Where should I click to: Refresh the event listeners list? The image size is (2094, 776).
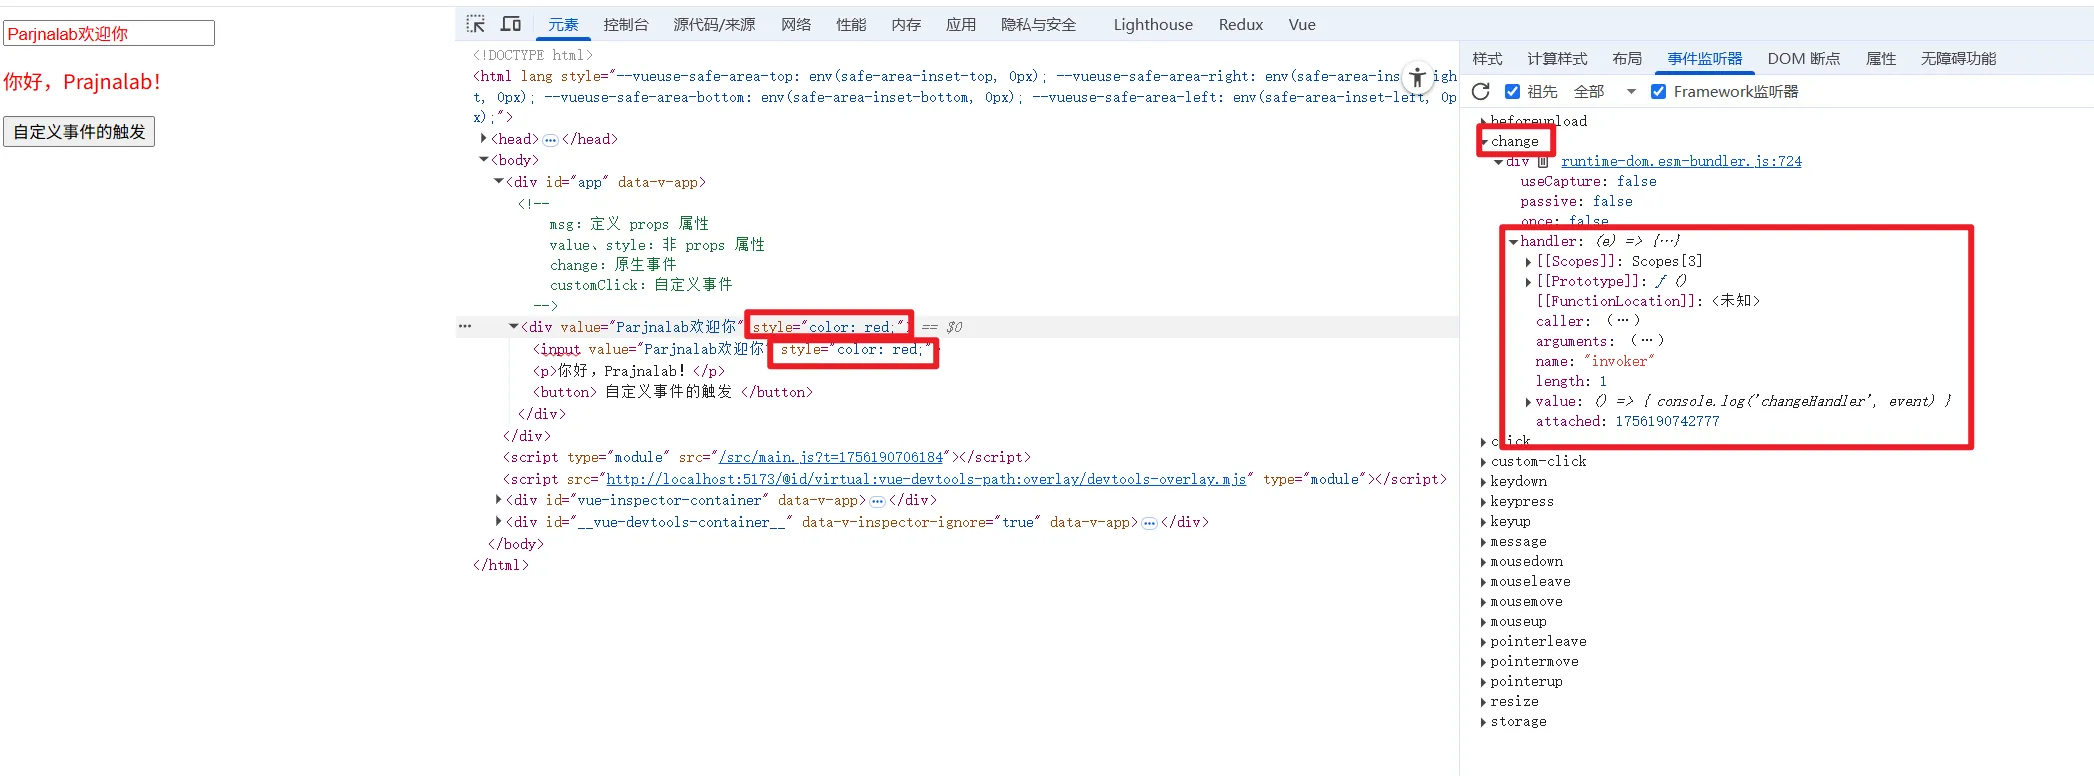tap(1481, 92)
